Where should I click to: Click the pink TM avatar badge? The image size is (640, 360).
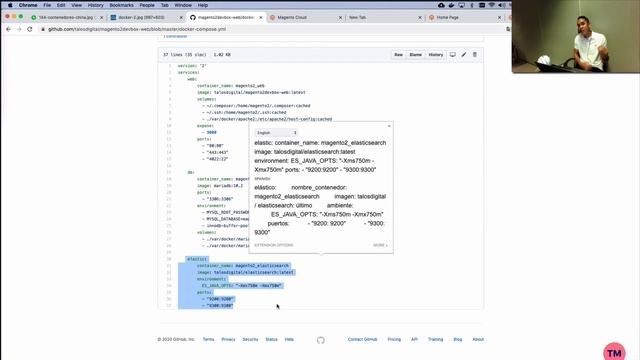click(x=614, y=352)
